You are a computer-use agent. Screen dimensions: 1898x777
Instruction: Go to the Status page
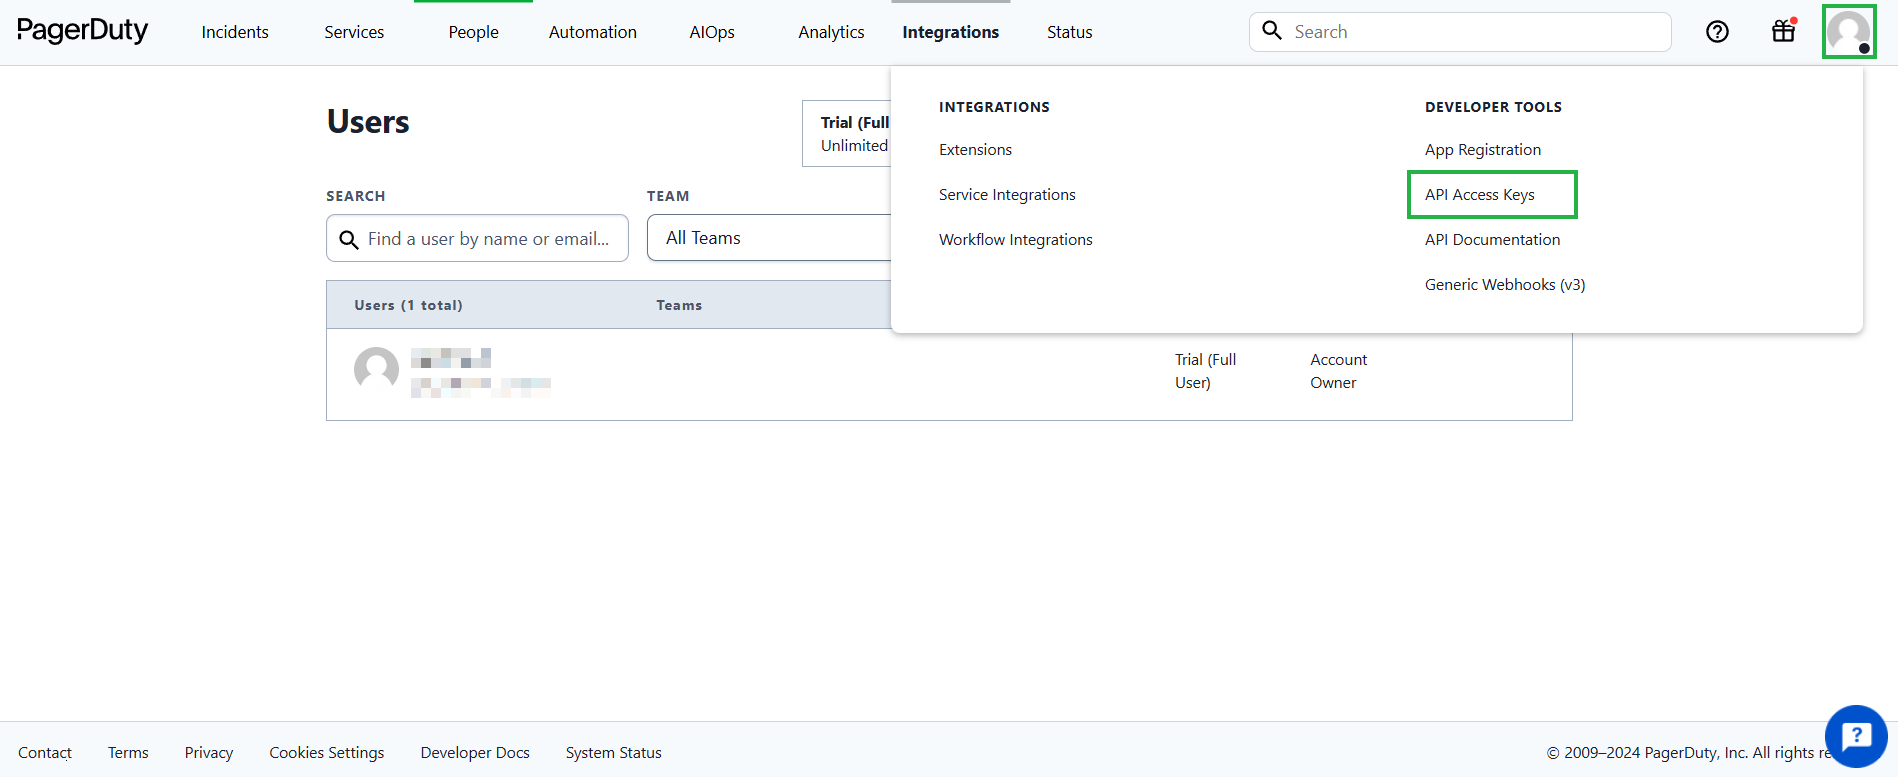(x=1070, y=32)
